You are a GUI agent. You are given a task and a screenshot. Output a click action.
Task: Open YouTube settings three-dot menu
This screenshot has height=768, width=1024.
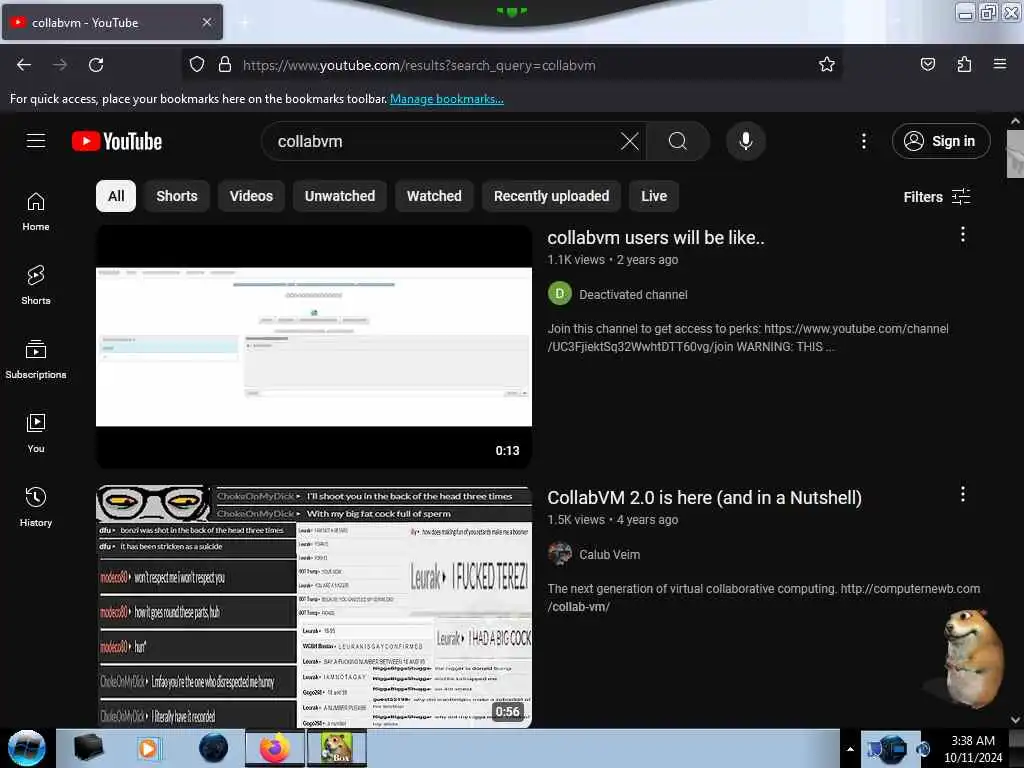pyautogui.click(x=863, y=141)
